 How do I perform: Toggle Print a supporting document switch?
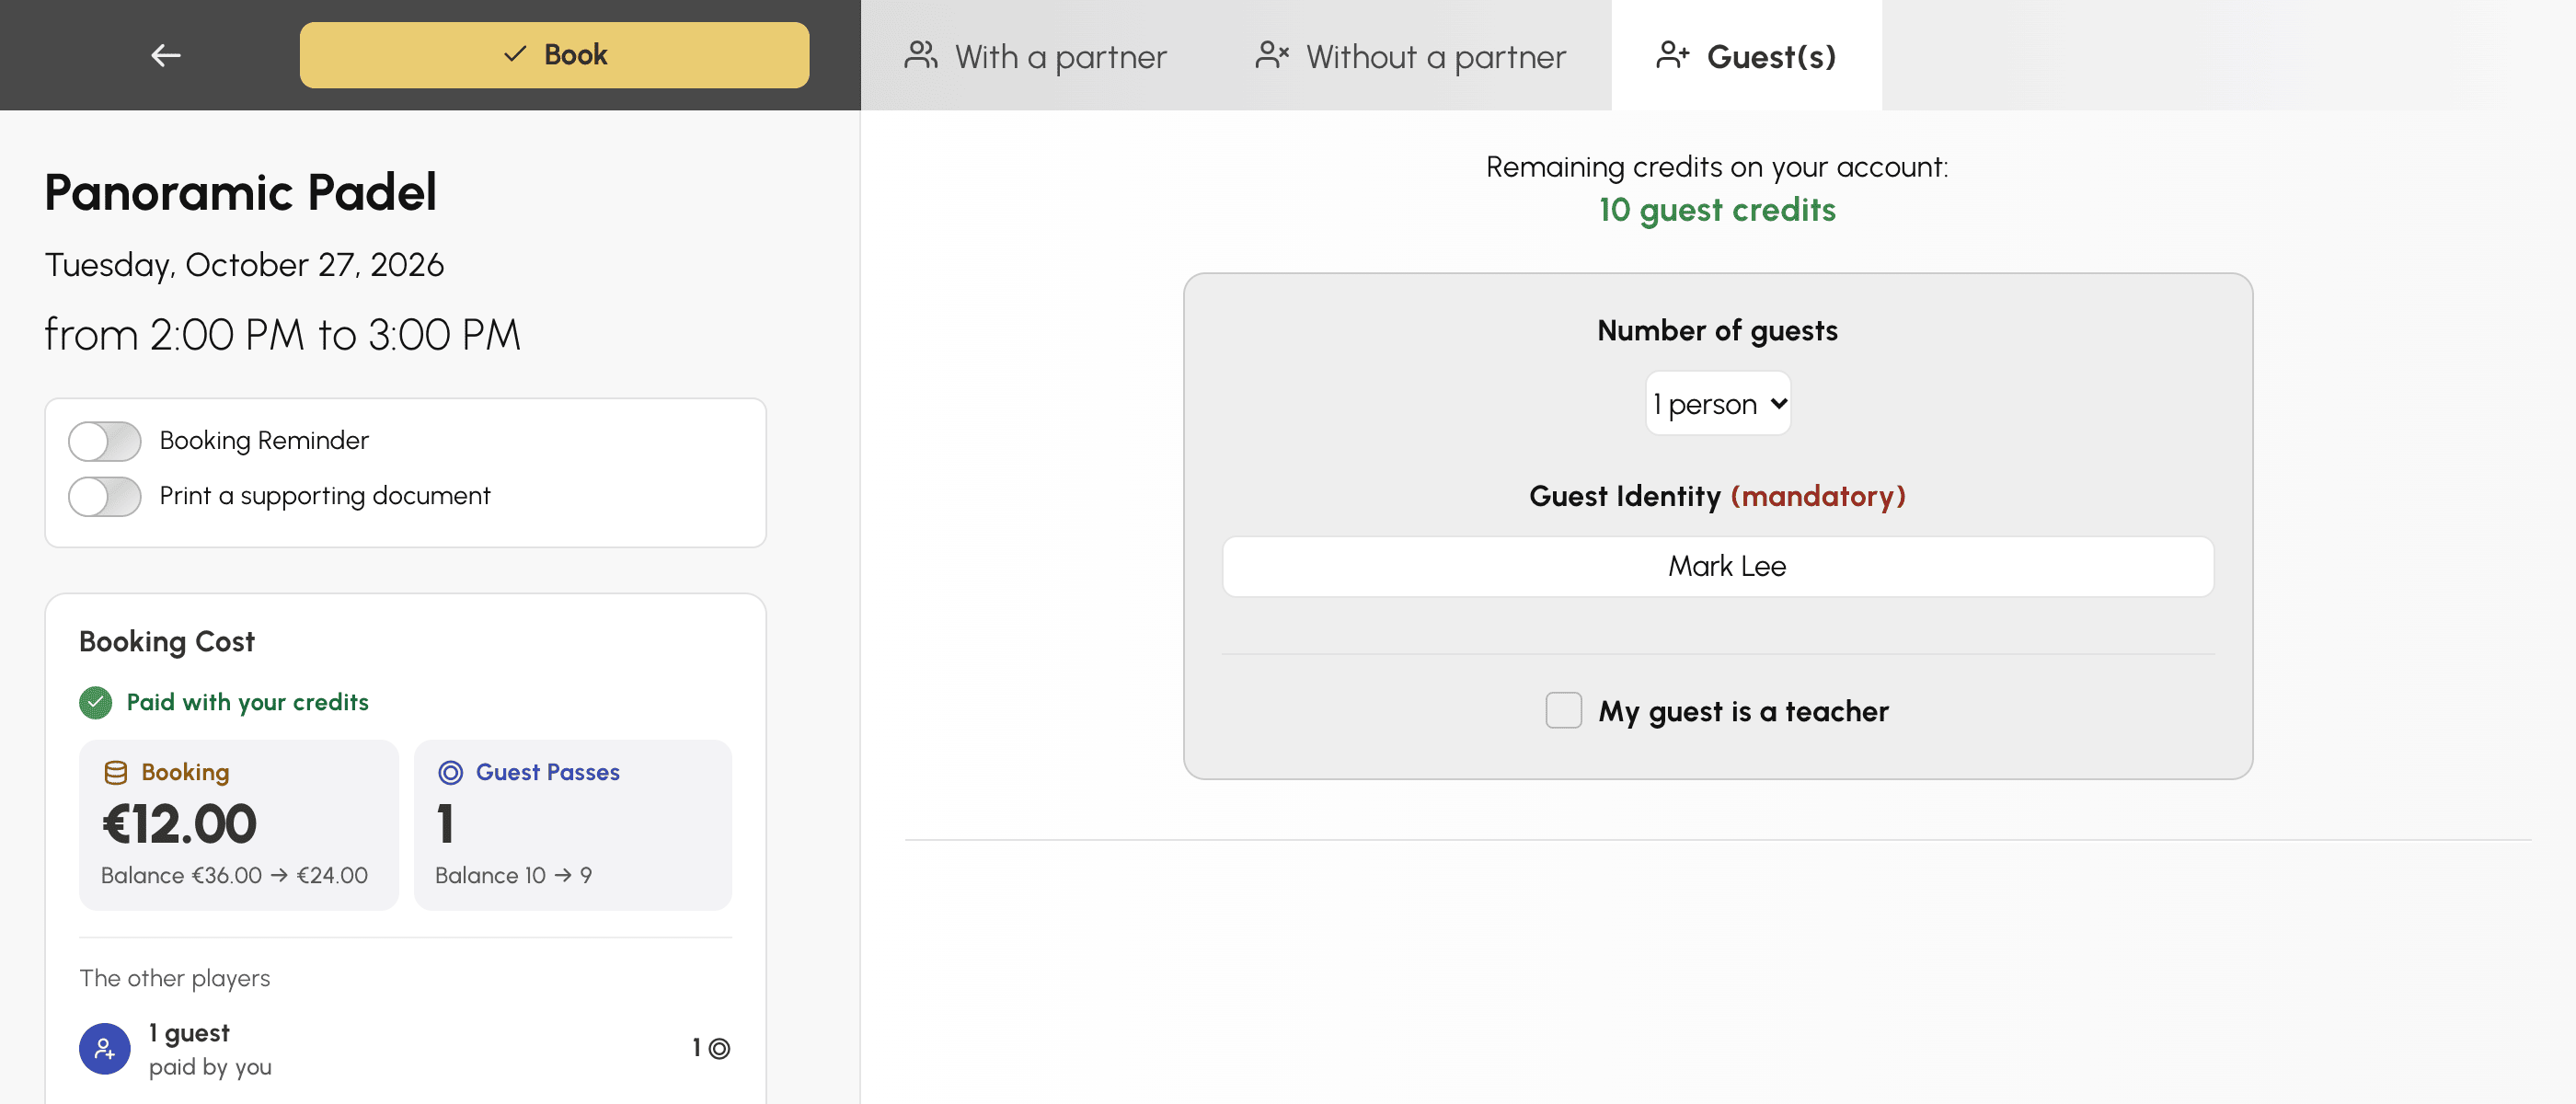pyautogui.click(x=105, y=496)
